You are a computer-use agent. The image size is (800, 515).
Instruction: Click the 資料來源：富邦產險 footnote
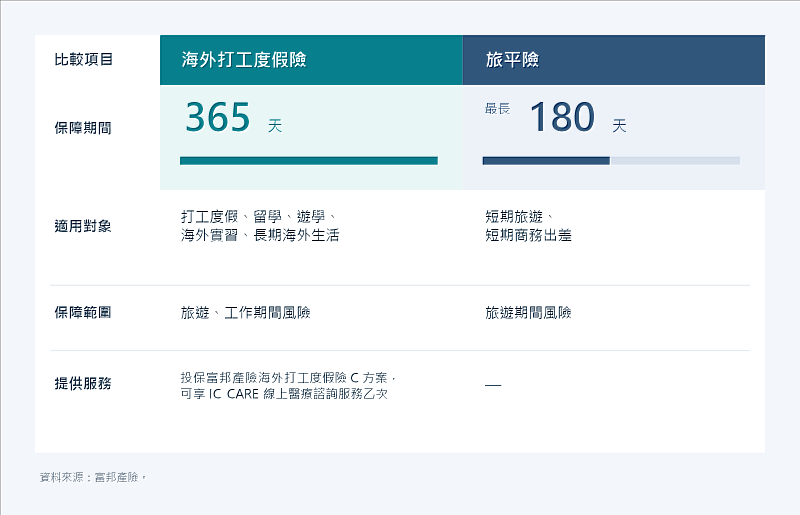(x=92, y=477)
